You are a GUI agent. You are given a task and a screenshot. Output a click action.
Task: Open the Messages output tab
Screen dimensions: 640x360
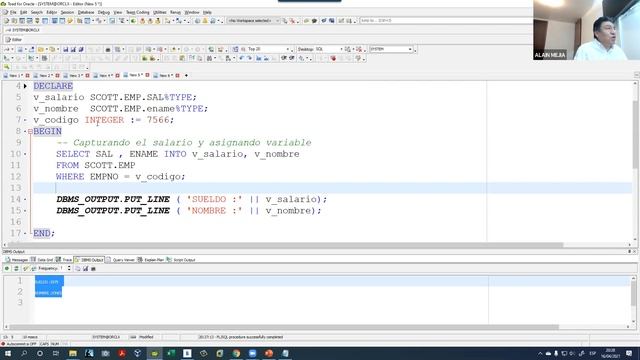pos(16,260)
